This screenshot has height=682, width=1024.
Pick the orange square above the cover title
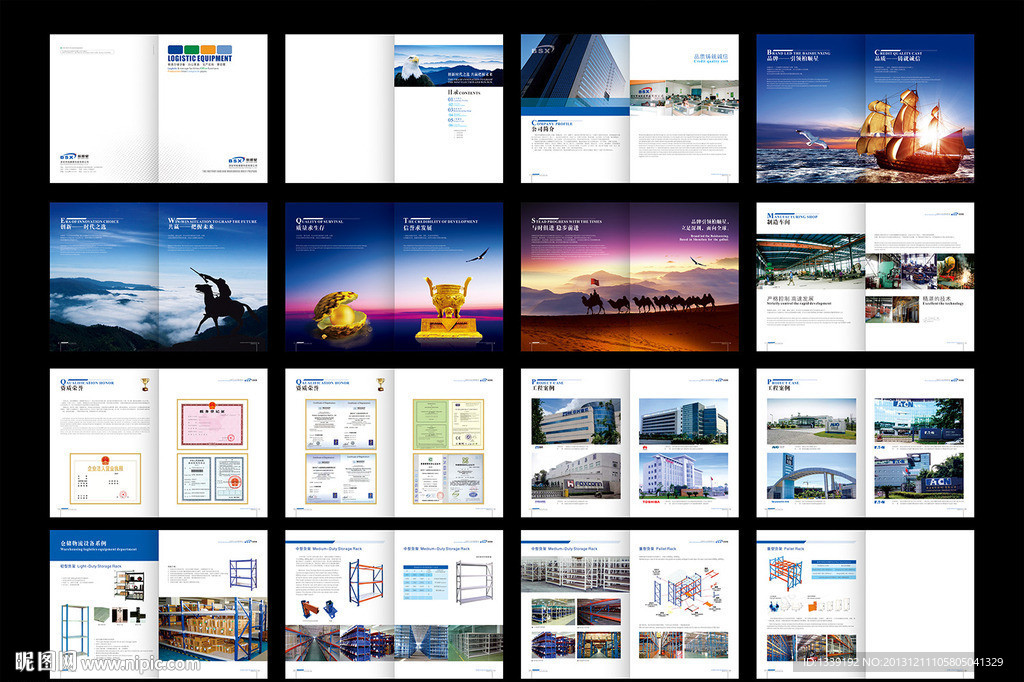point(208,49)
